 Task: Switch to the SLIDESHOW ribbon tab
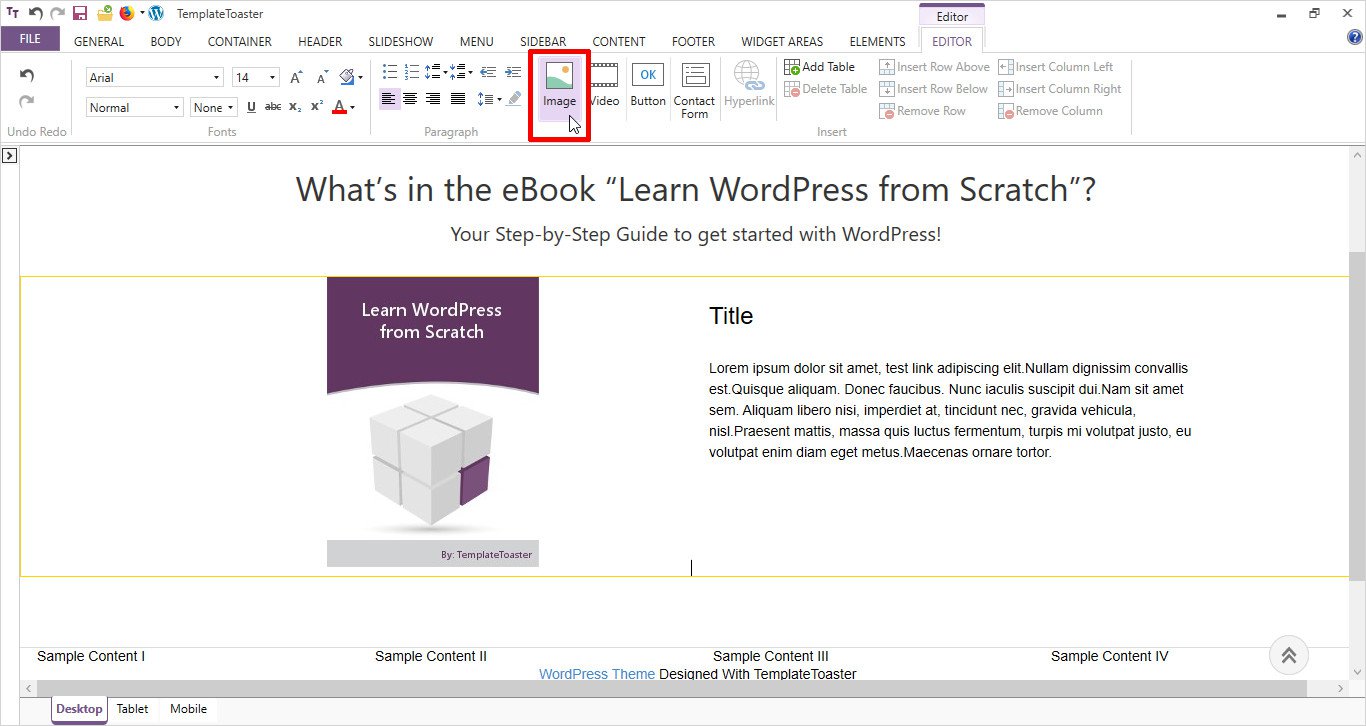pos(400,41)
